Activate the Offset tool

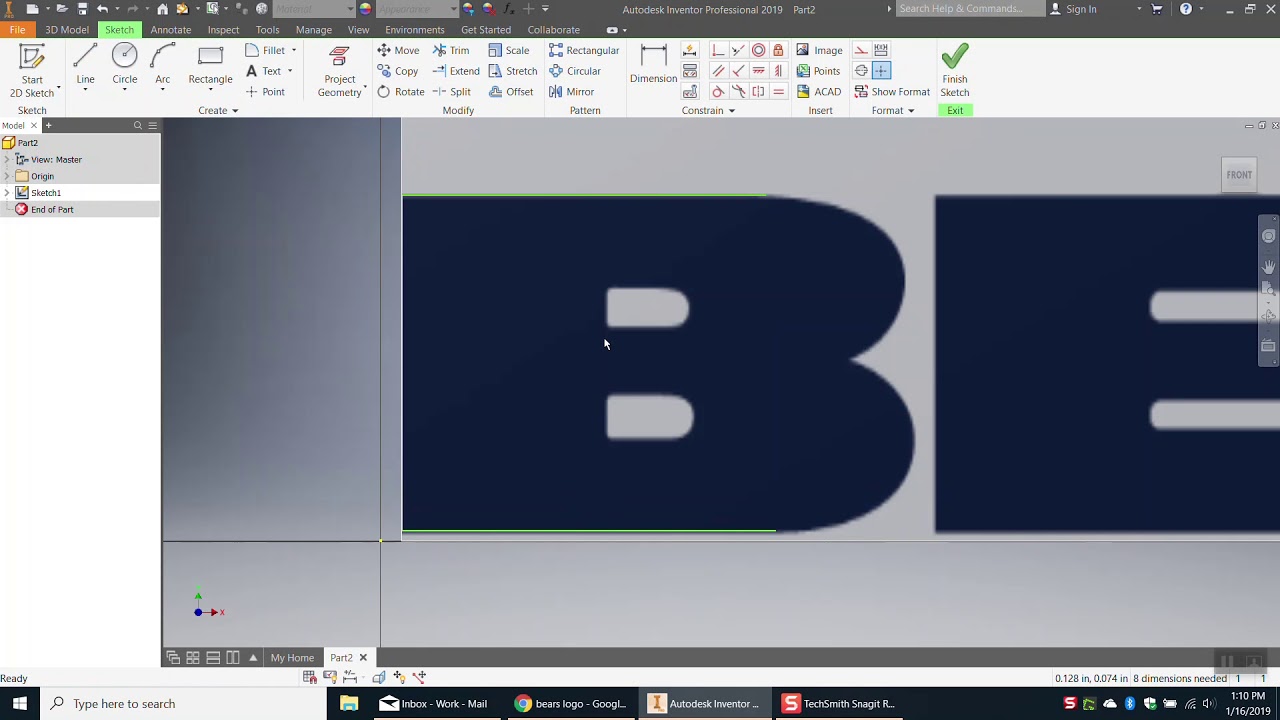(511, 92)
